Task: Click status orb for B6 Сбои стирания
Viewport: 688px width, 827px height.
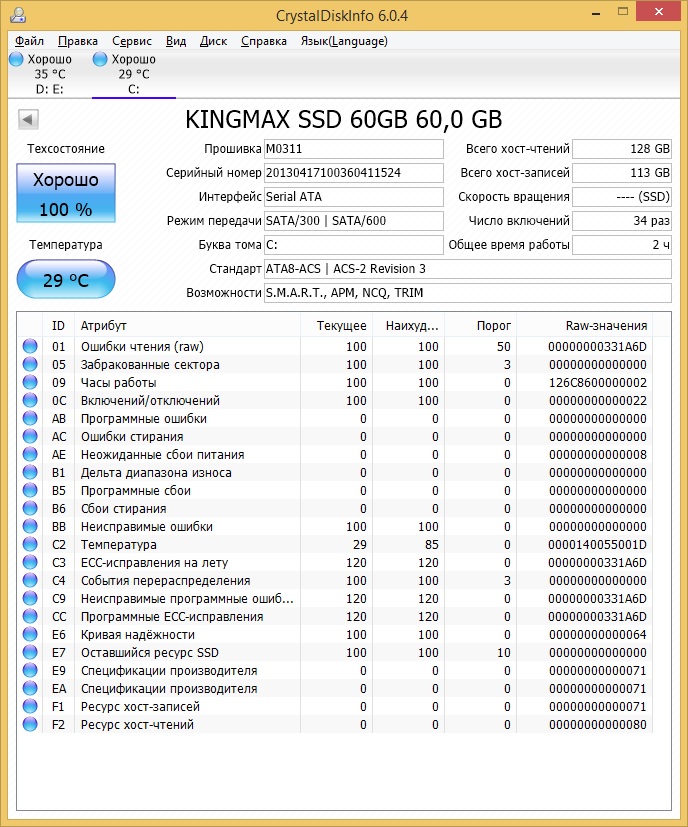Action: (30, 508)
